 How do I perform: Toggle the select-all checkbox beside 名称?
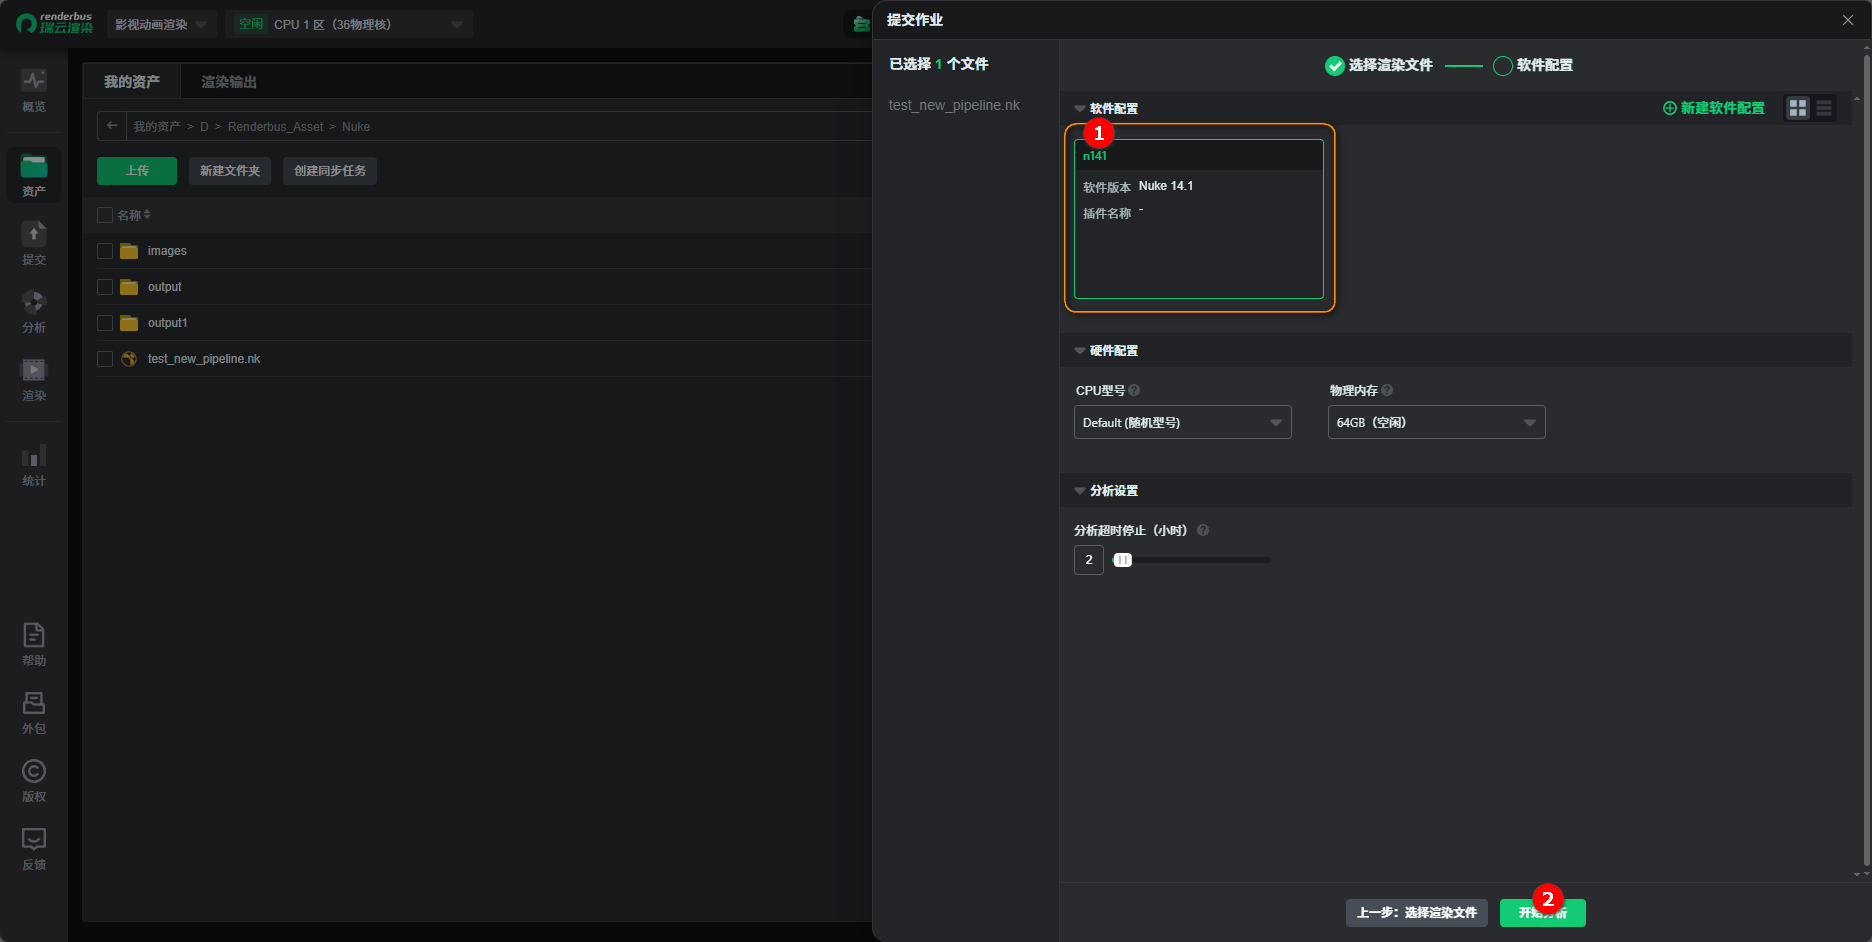[x=105, y=215]
